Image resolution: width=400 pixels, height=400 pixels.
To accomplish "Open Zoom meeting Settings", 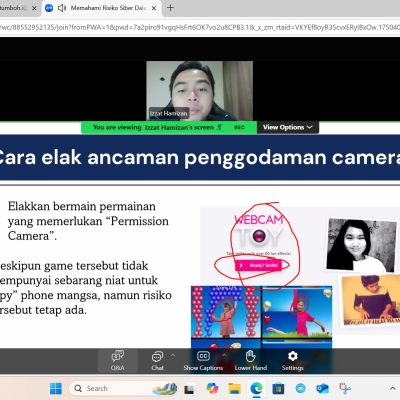I will click(292, 361).
